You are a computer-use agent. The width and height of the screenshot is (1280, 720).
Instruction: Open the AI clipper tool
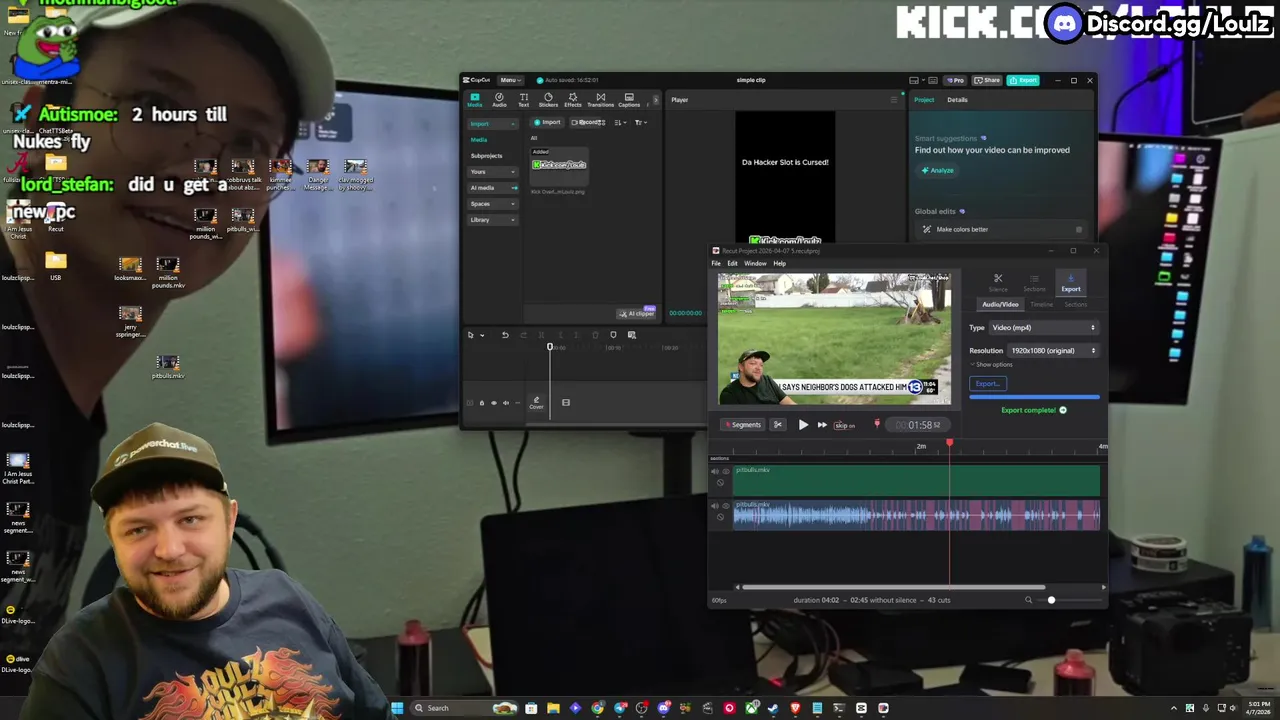[636, 313]
